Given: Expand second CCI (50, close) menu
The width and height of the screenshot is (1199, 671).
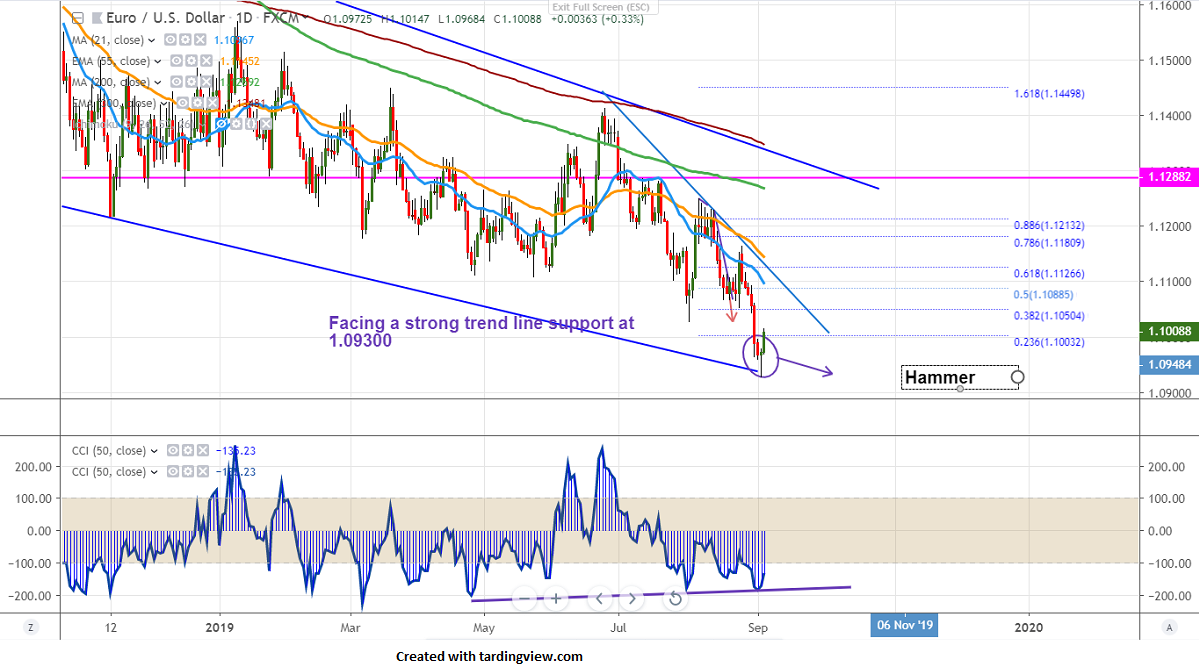Looking at the screenshot, I should pos(154,472).
